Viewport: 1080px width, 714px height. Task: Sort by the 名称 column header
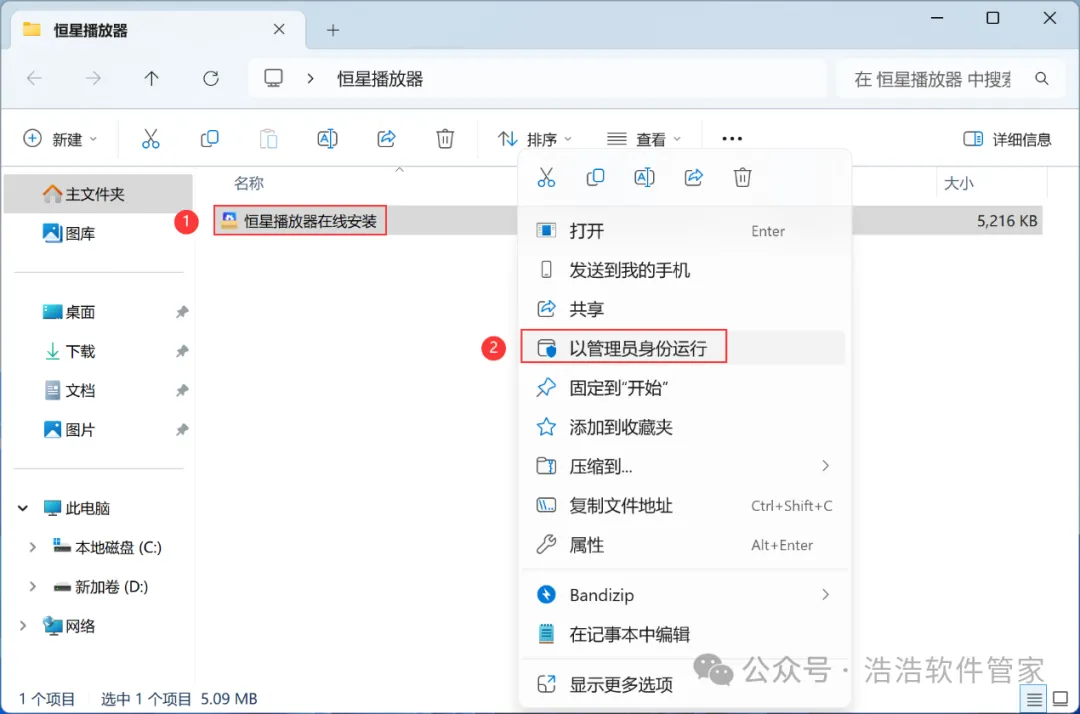click(x=249, y=183)
